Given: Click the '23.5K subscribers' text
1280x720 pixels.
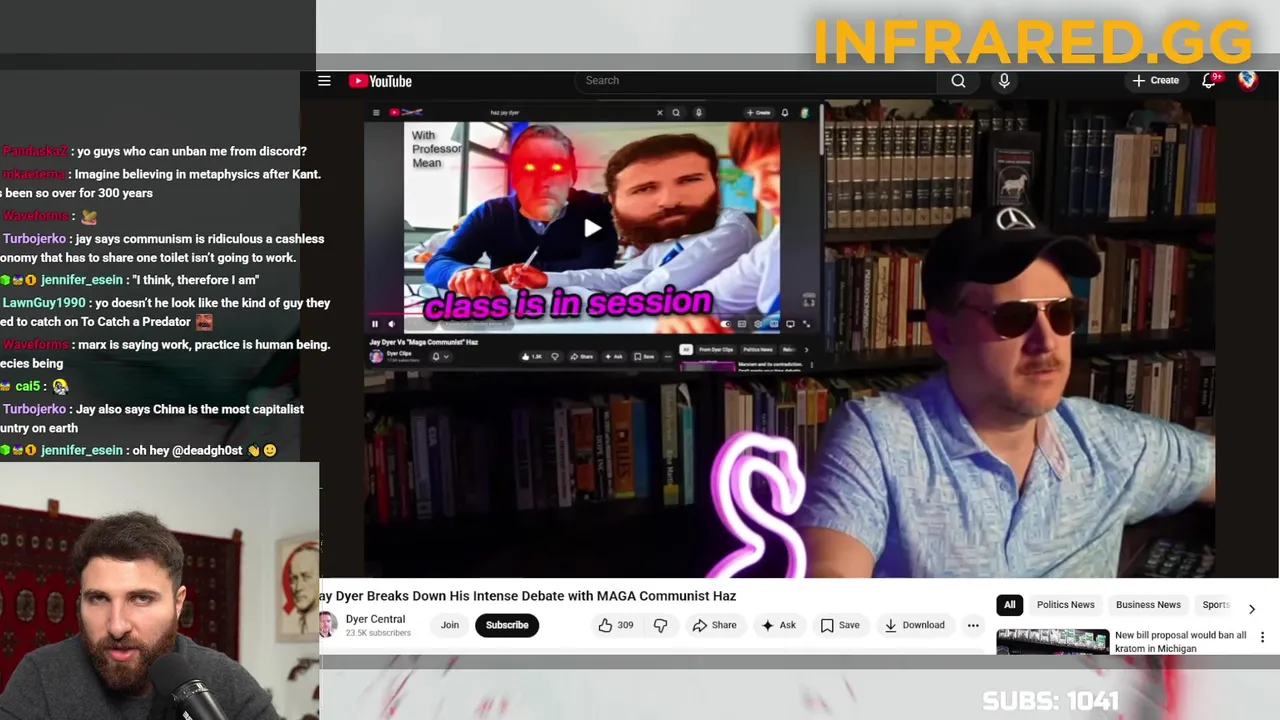Looking at the screenshot, I should 378,633.
